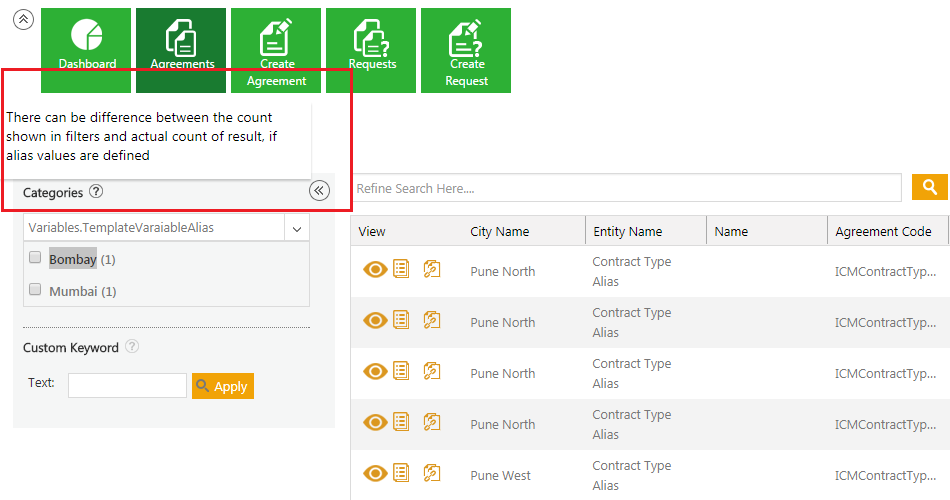Enable the Mumbai filter checkbox

(x=35, y=290)
